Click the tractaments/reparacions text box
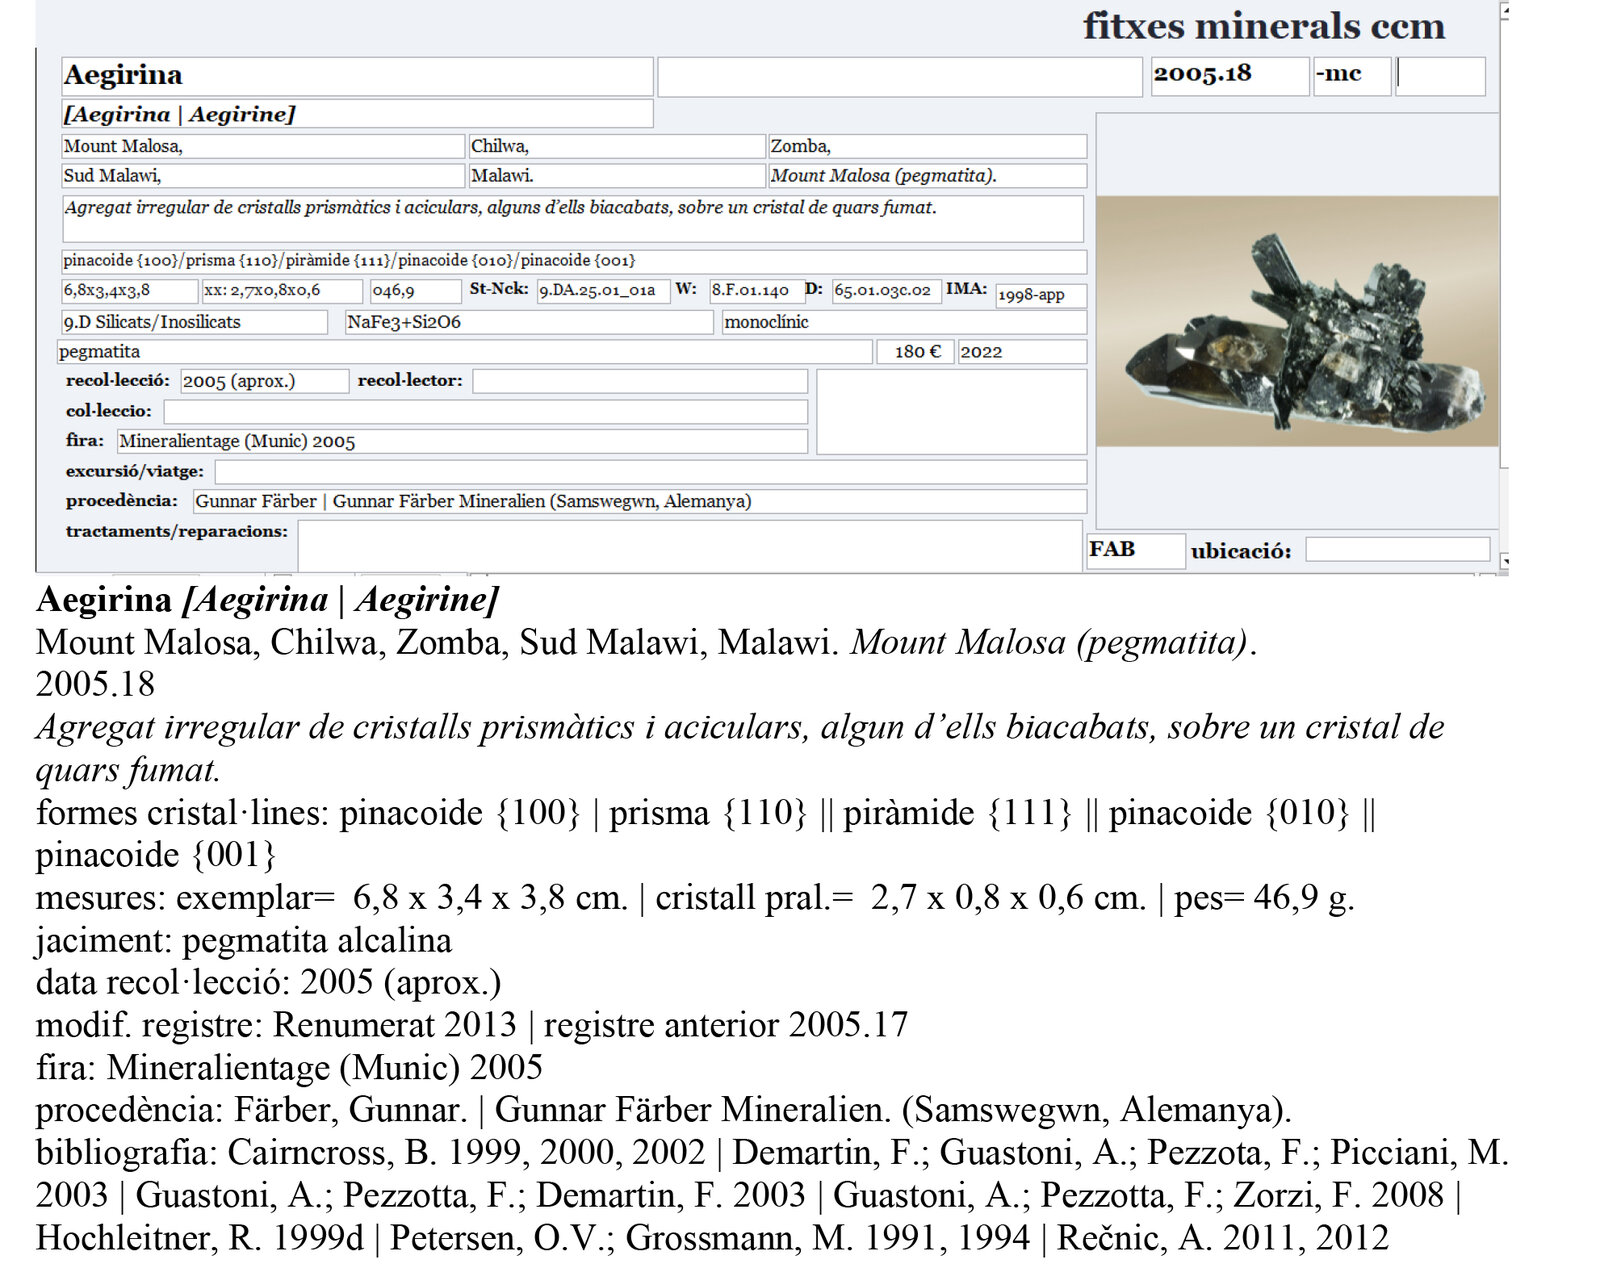This screenshot has height=1268, width=1600. 690,546
